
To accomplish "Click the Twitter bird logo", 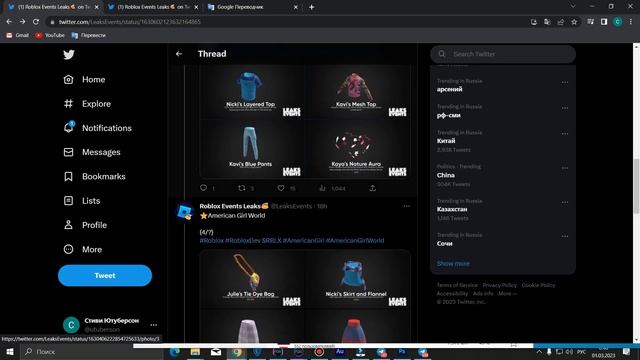I will [x=69, y=54].
